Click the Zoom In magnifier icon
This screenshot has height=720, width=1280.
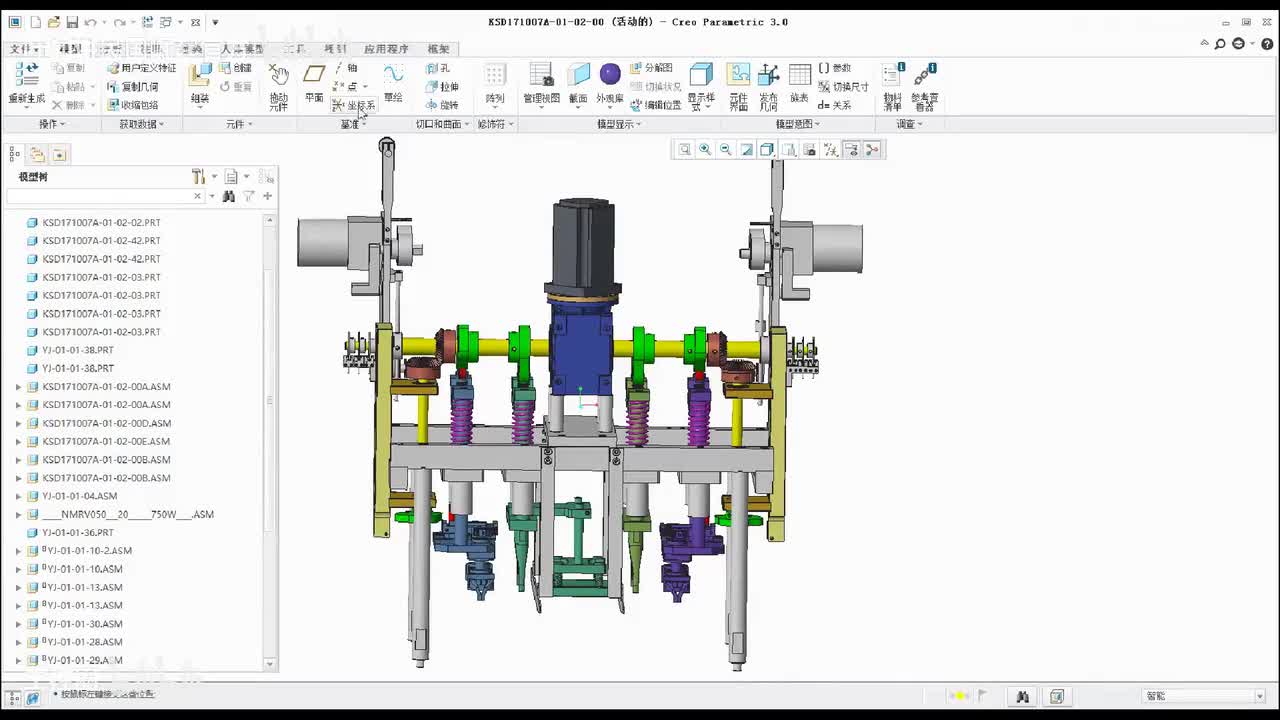coord(705,150)
